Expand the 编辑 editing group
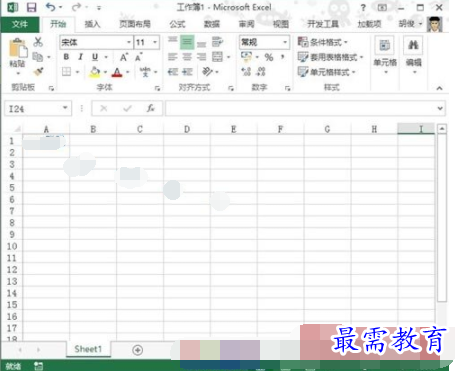Screen dimensions: 455x371 point(414,55)
